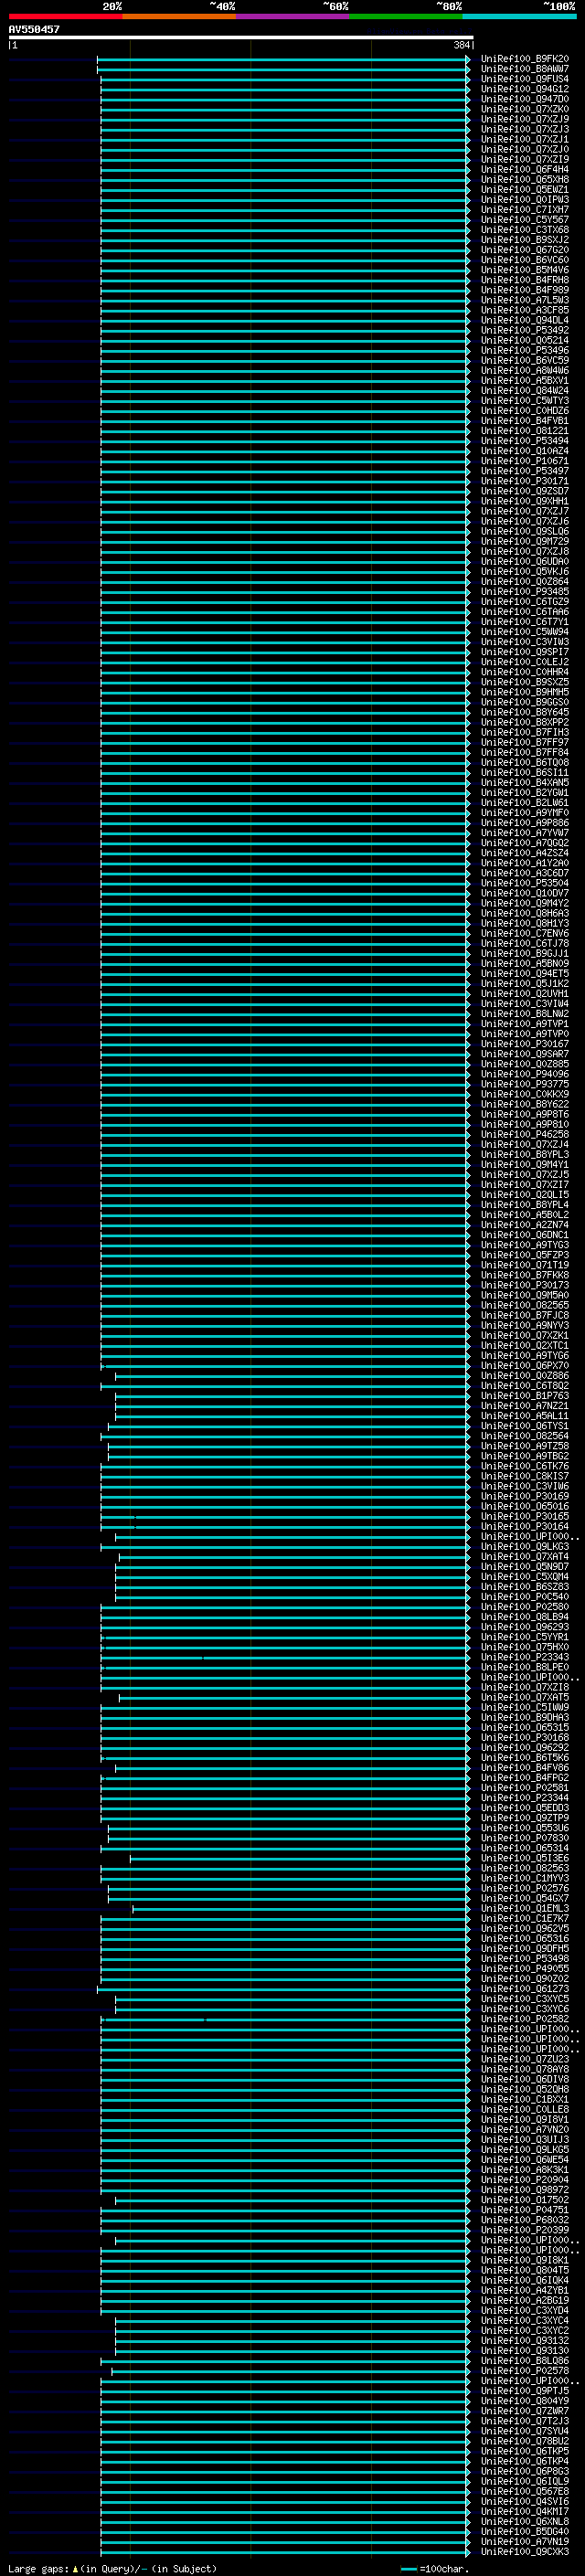The width and height of the screenshot is (585, 2576).
Task: Select label UniRef100_C5XQM4
Action: [x=524, y=1577]
